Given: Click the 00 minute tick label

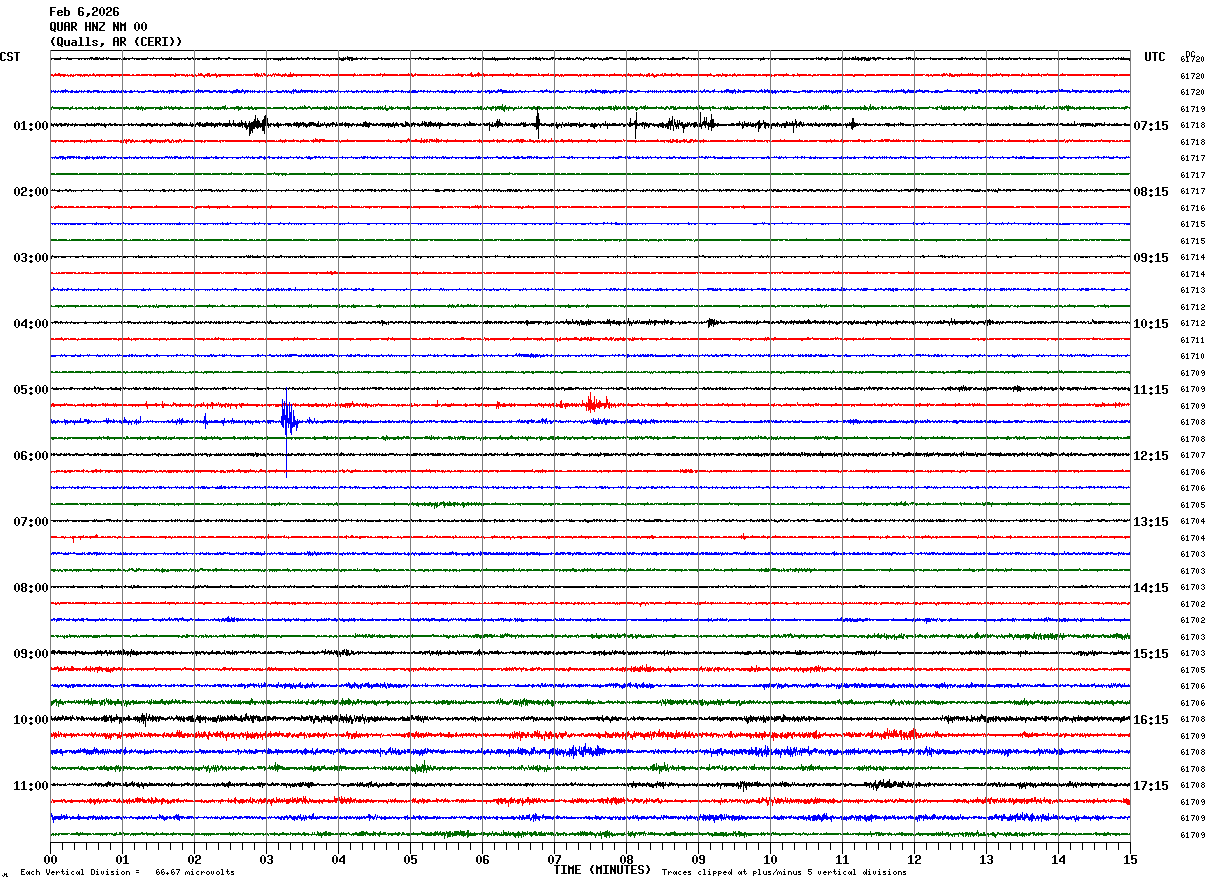Looking at the screenshot, I should point(50,859).
